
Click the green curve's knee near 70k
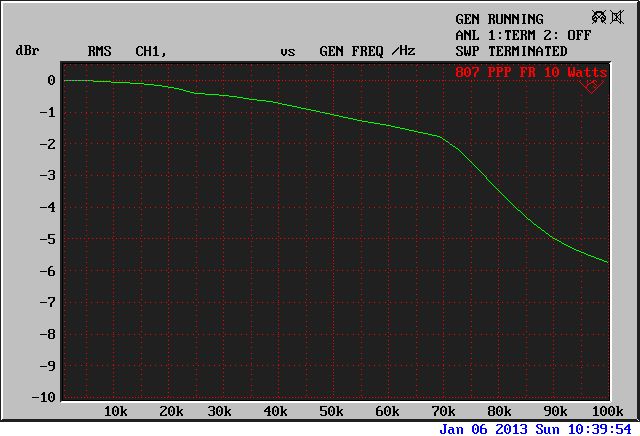pos(440,136)
